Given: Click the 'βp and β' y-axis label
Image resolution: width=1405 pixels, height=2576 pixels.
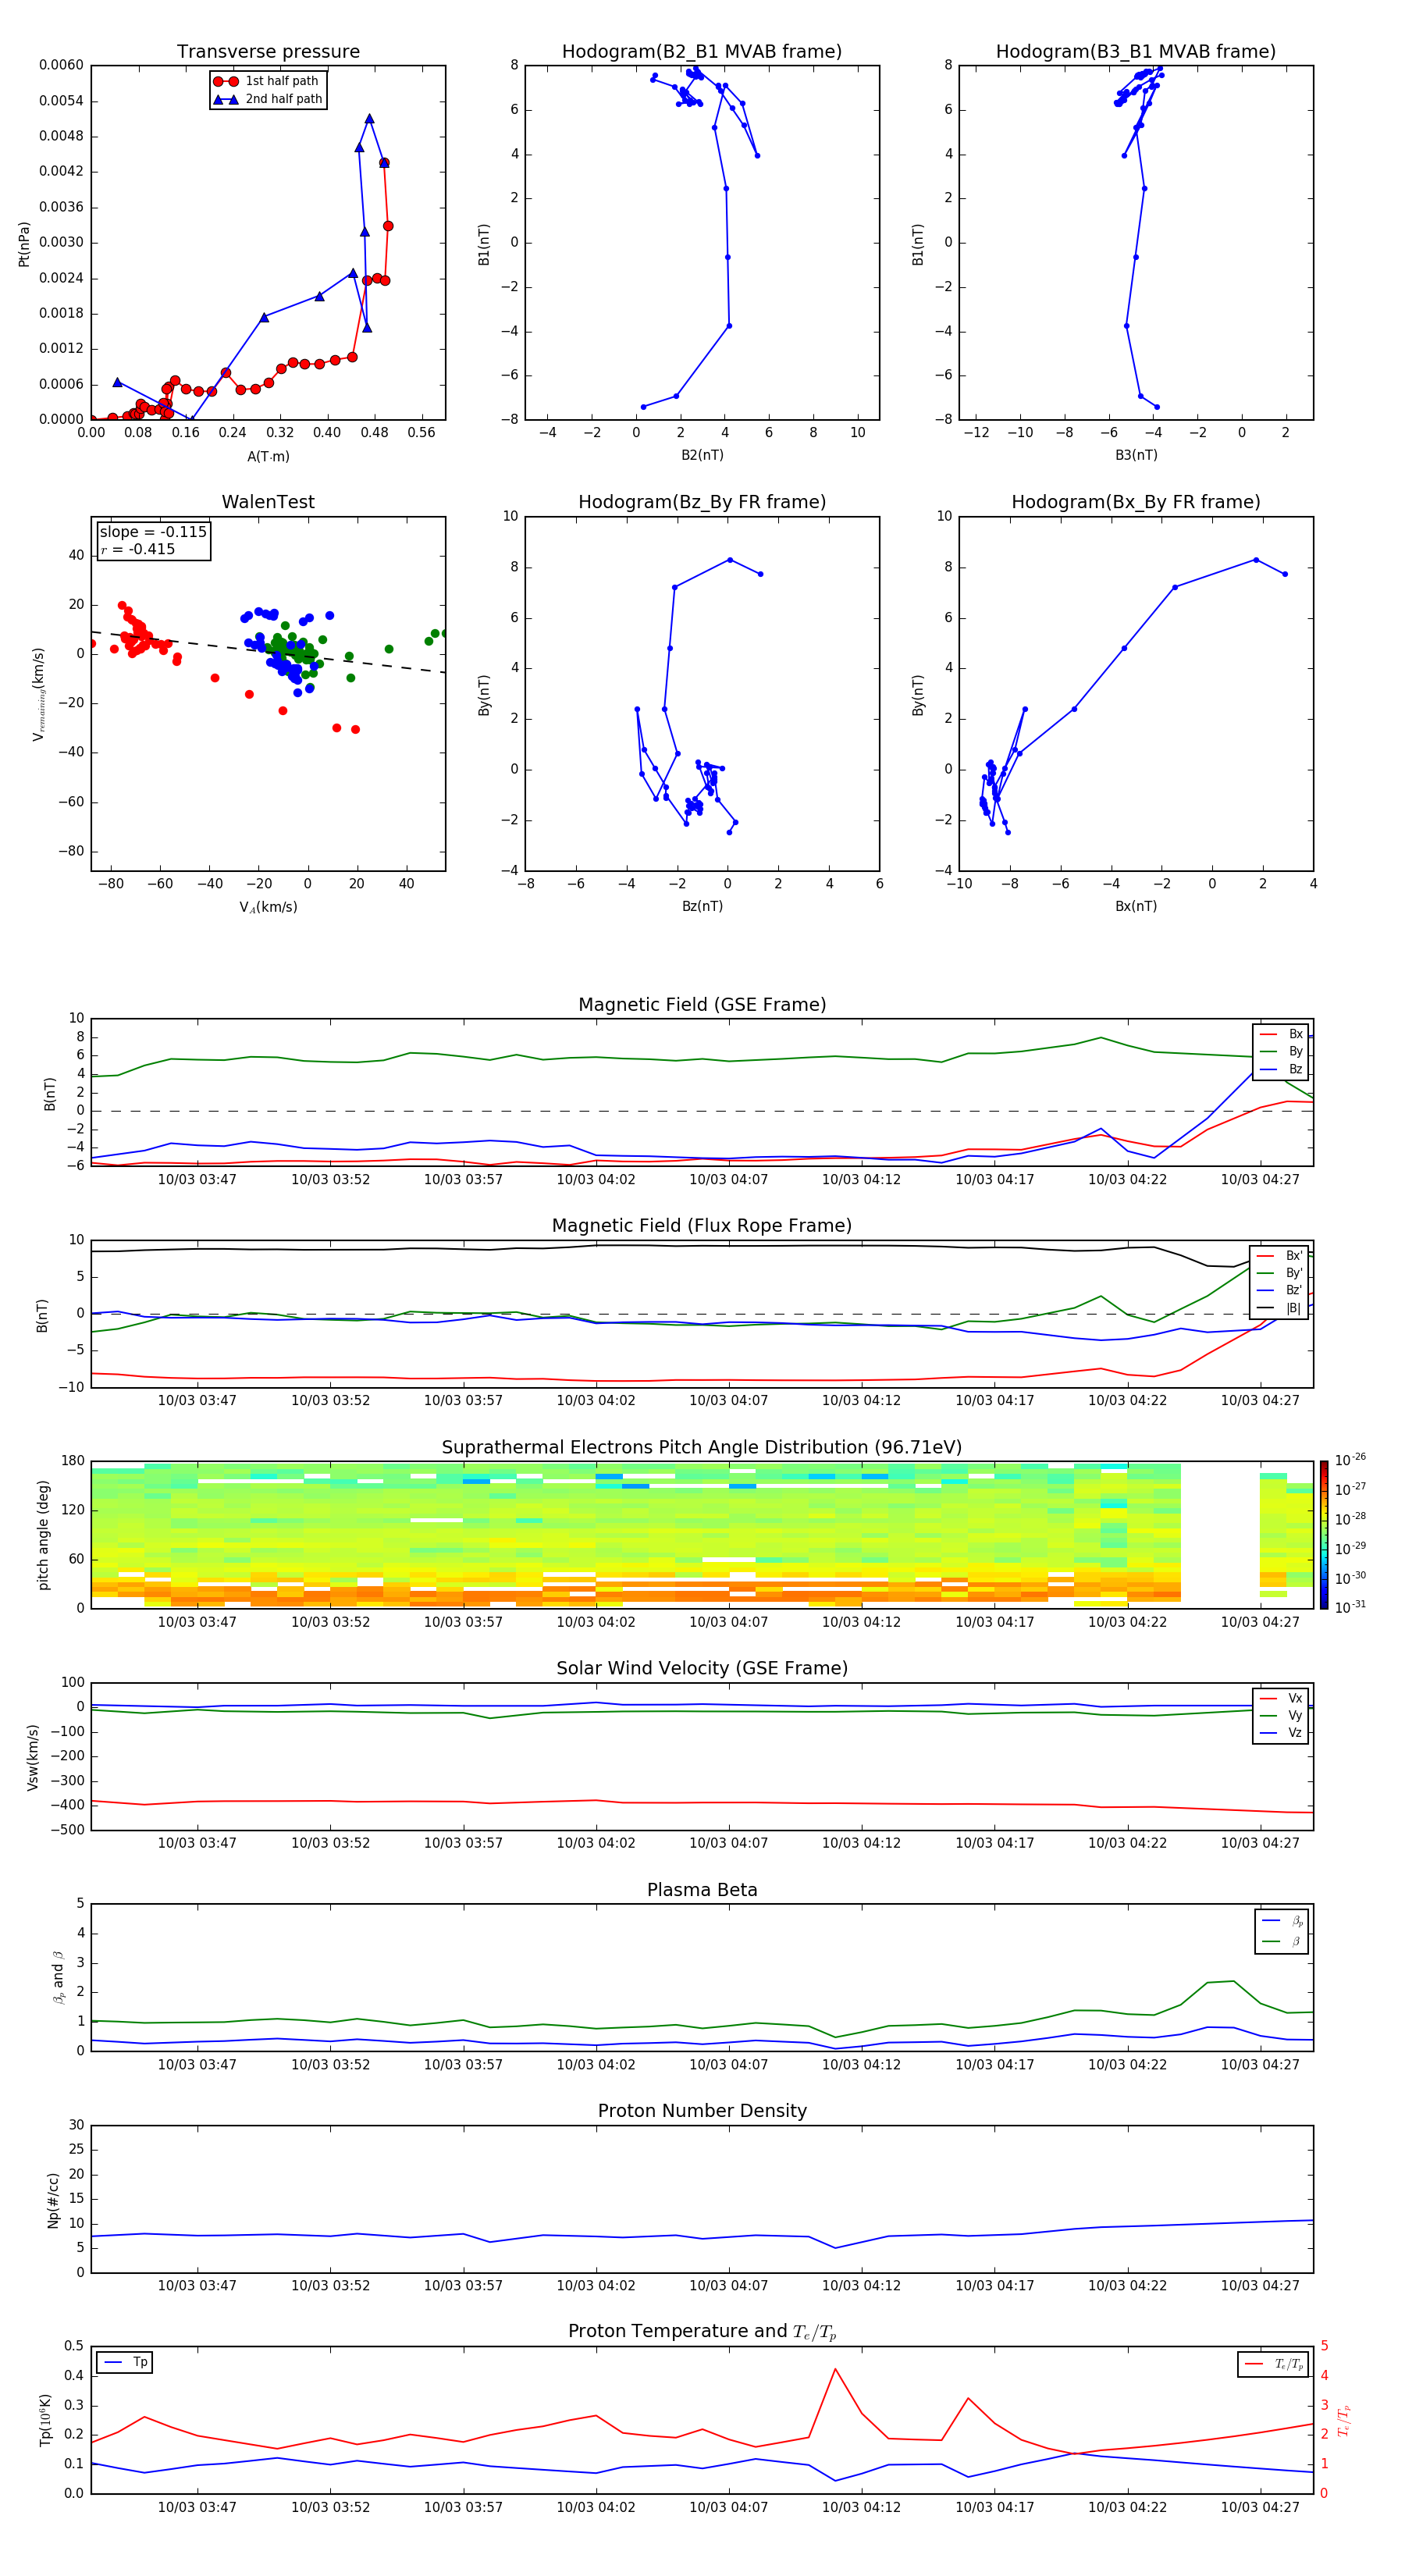Looking at the screenshot, I should coord(58,1978).
